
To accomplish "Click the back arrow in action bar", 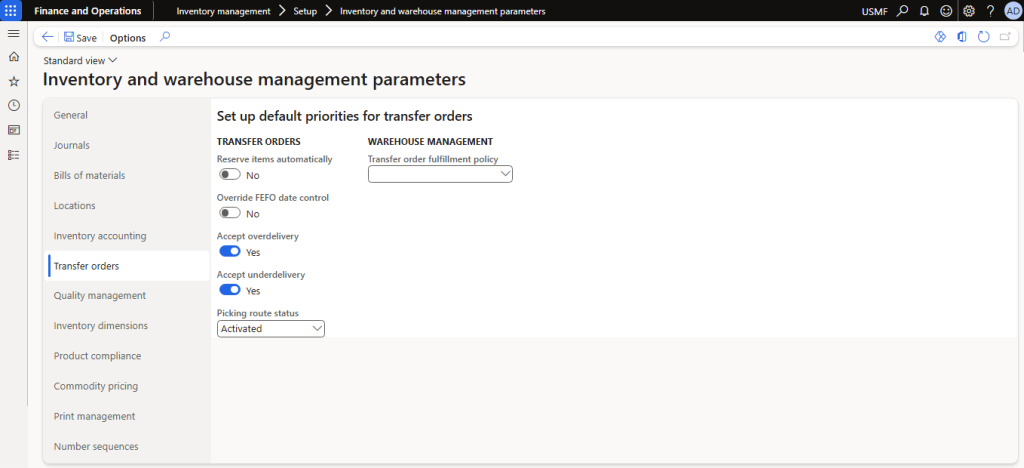I will click(48, 37).
